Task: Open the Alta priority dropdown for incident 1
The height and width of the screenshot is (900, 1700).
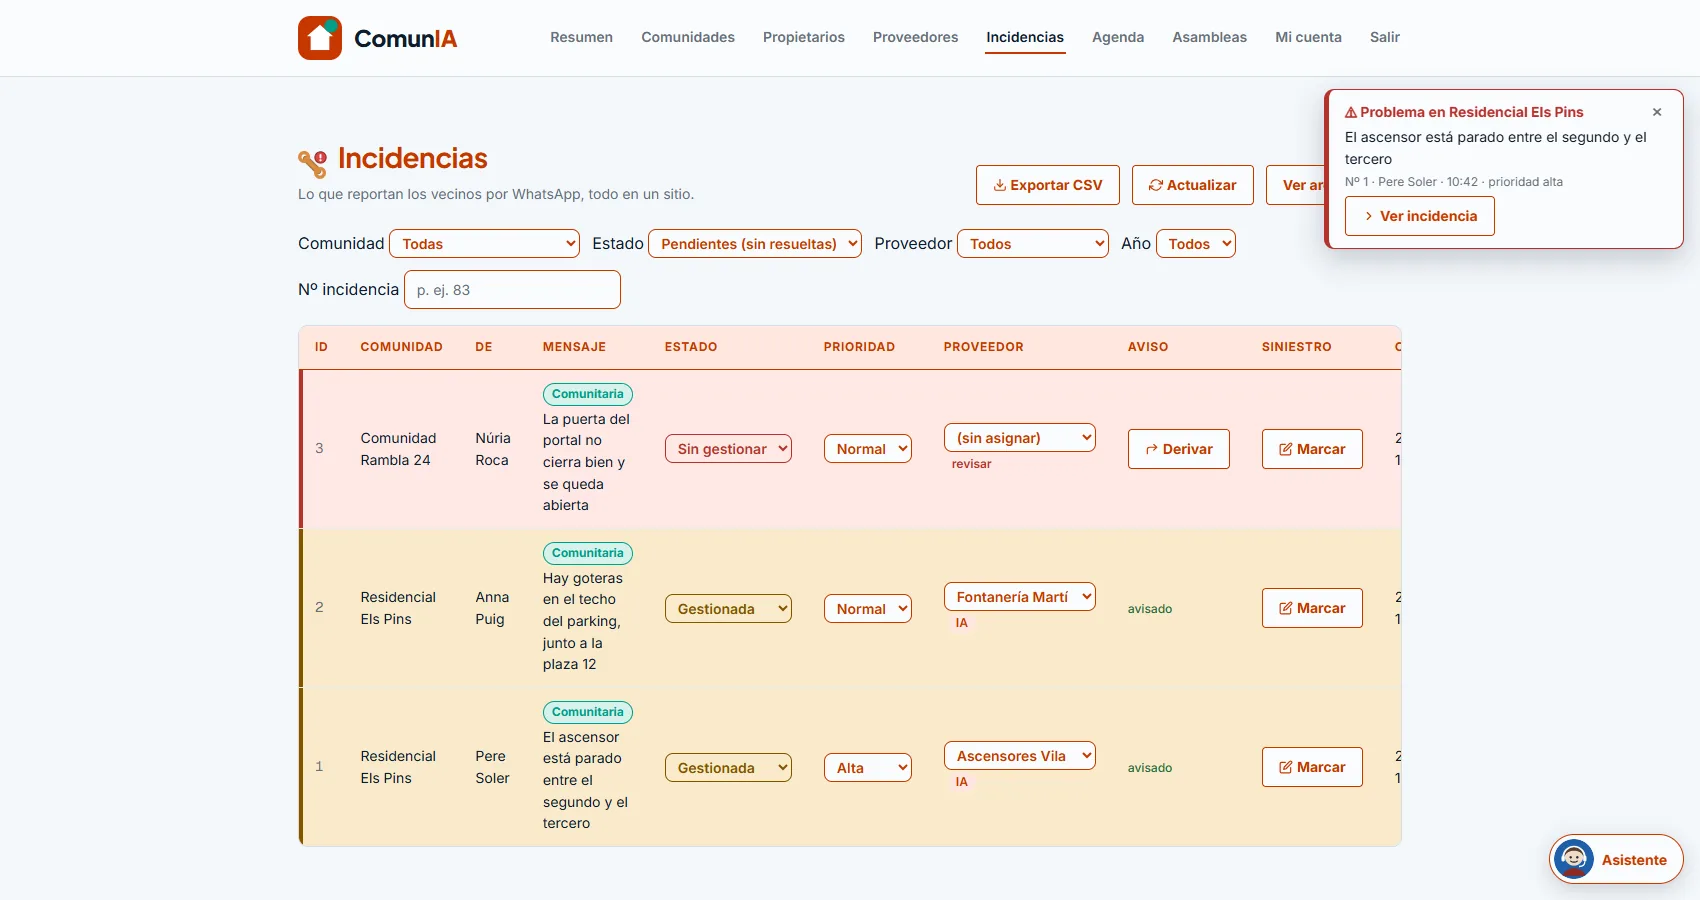Action: pyautogui.click(x=868, y=768)
